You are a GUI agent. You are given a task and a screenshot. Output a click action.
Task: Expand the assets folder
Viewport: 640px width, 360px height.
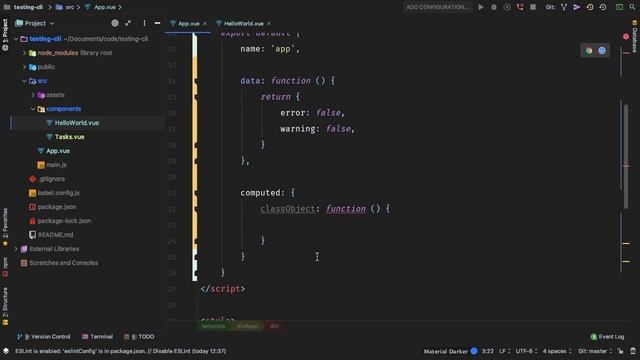33,95
